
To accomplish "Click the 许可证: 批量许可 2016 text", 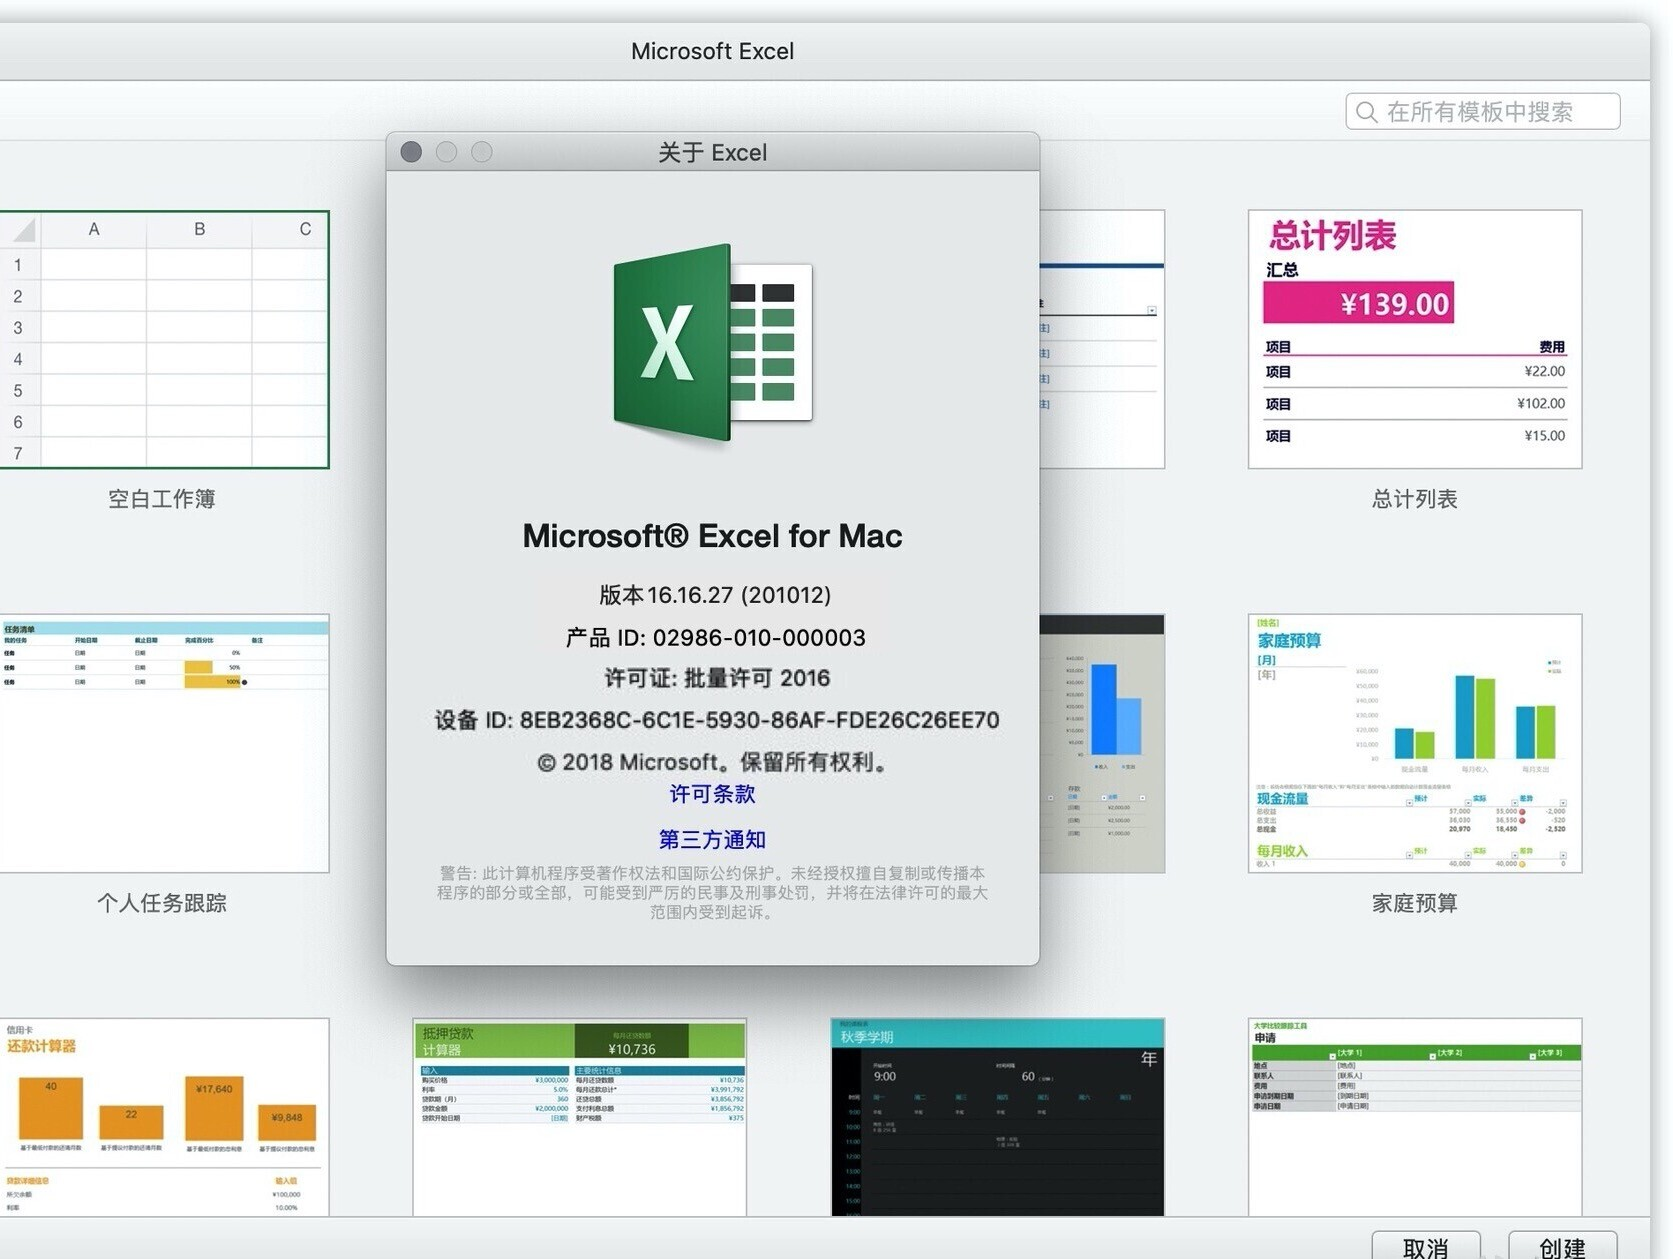I will click(x=717, y=678).
